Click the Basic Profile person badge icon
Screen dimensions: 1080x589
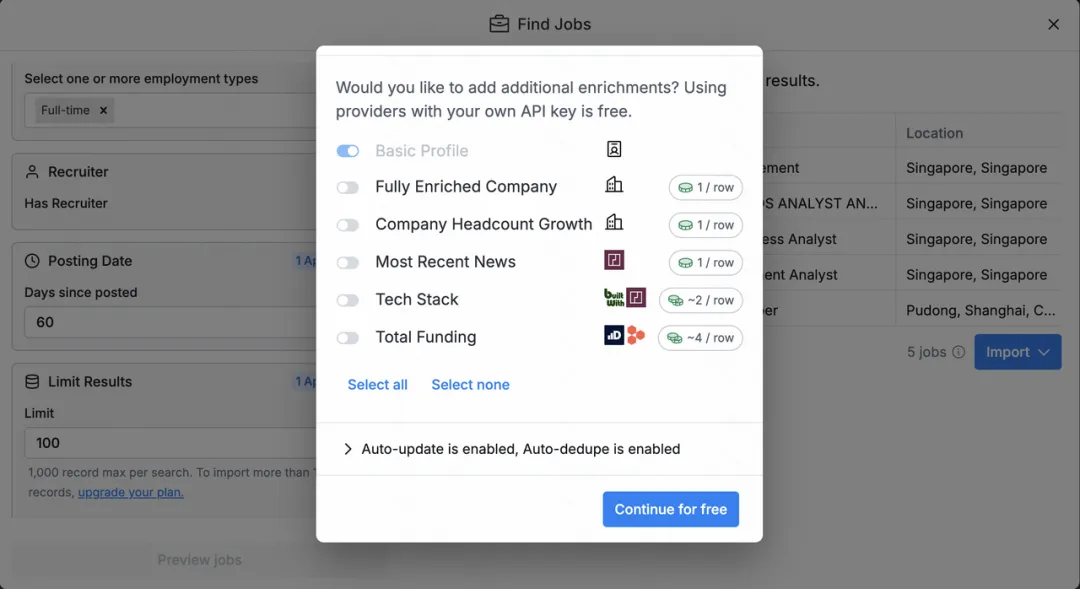click(x=614, y=149)
